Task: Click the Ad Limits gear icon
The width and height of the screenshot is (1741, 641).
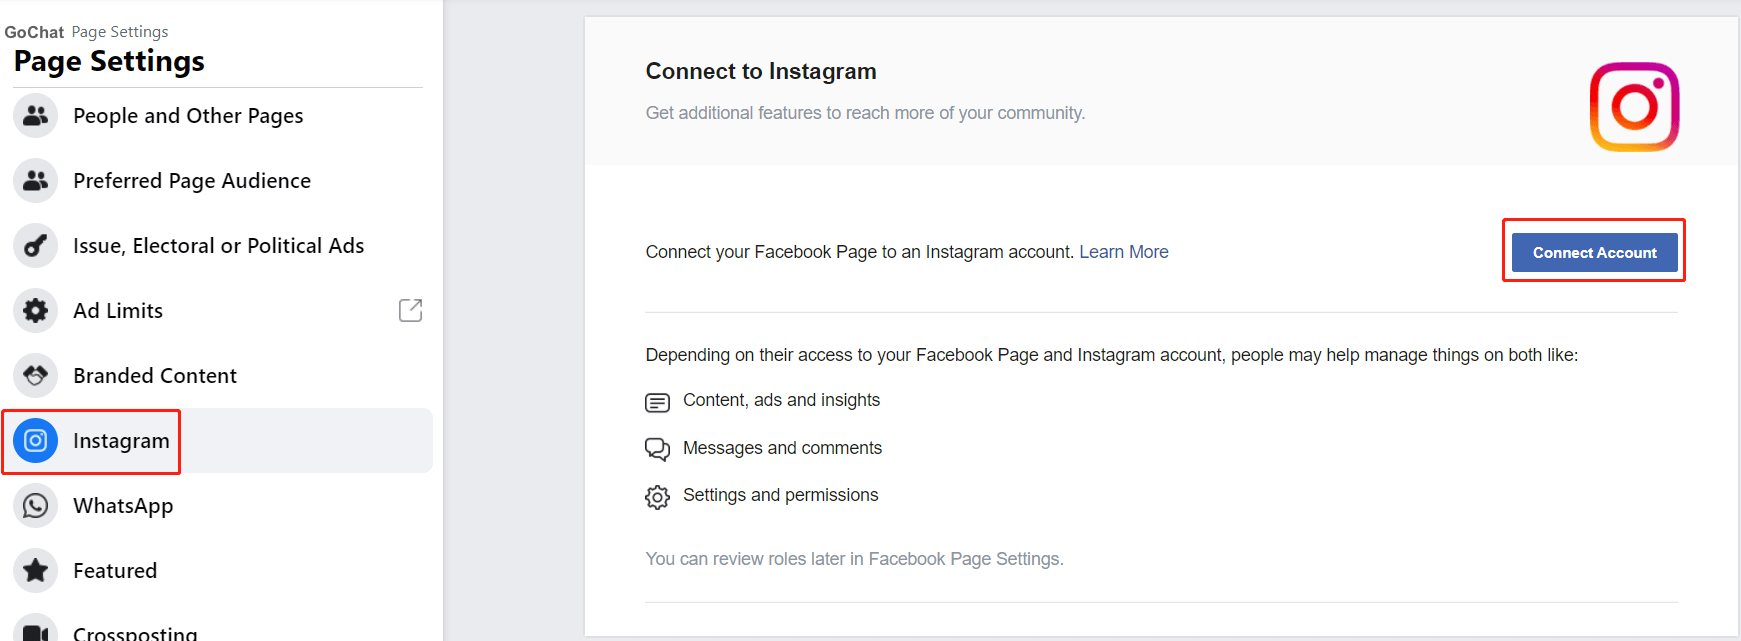Action: (x=36, y=311)
